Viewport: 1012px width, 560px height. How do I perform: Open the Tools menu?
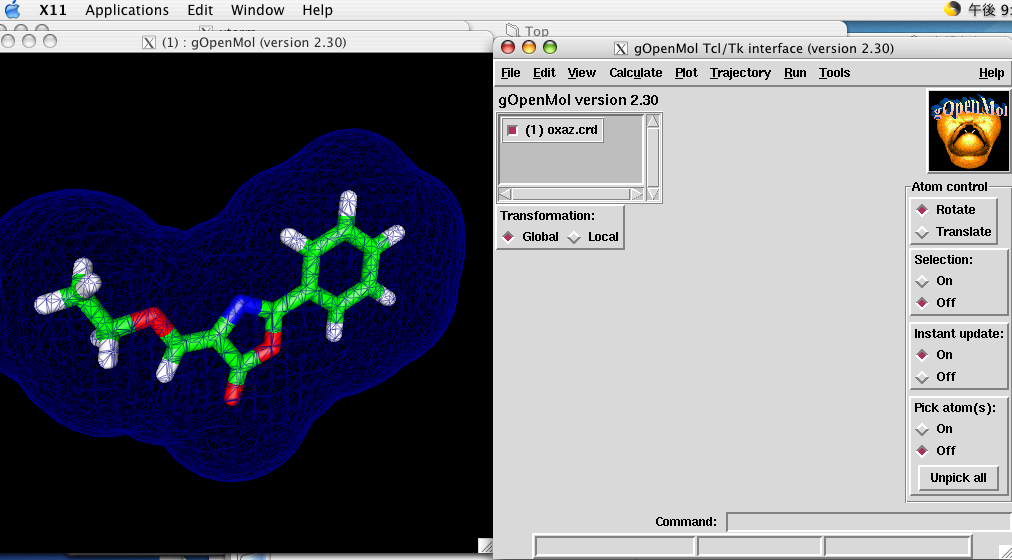click(x=835, y=73)
